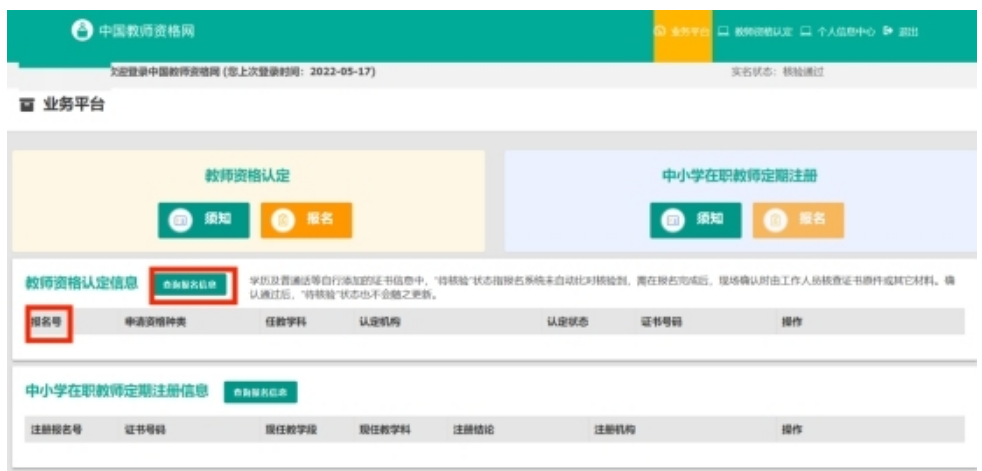This screenshot has height=471, width=982.
Task: Open the 业务平台 tab in header
Action: pos(688,32)
